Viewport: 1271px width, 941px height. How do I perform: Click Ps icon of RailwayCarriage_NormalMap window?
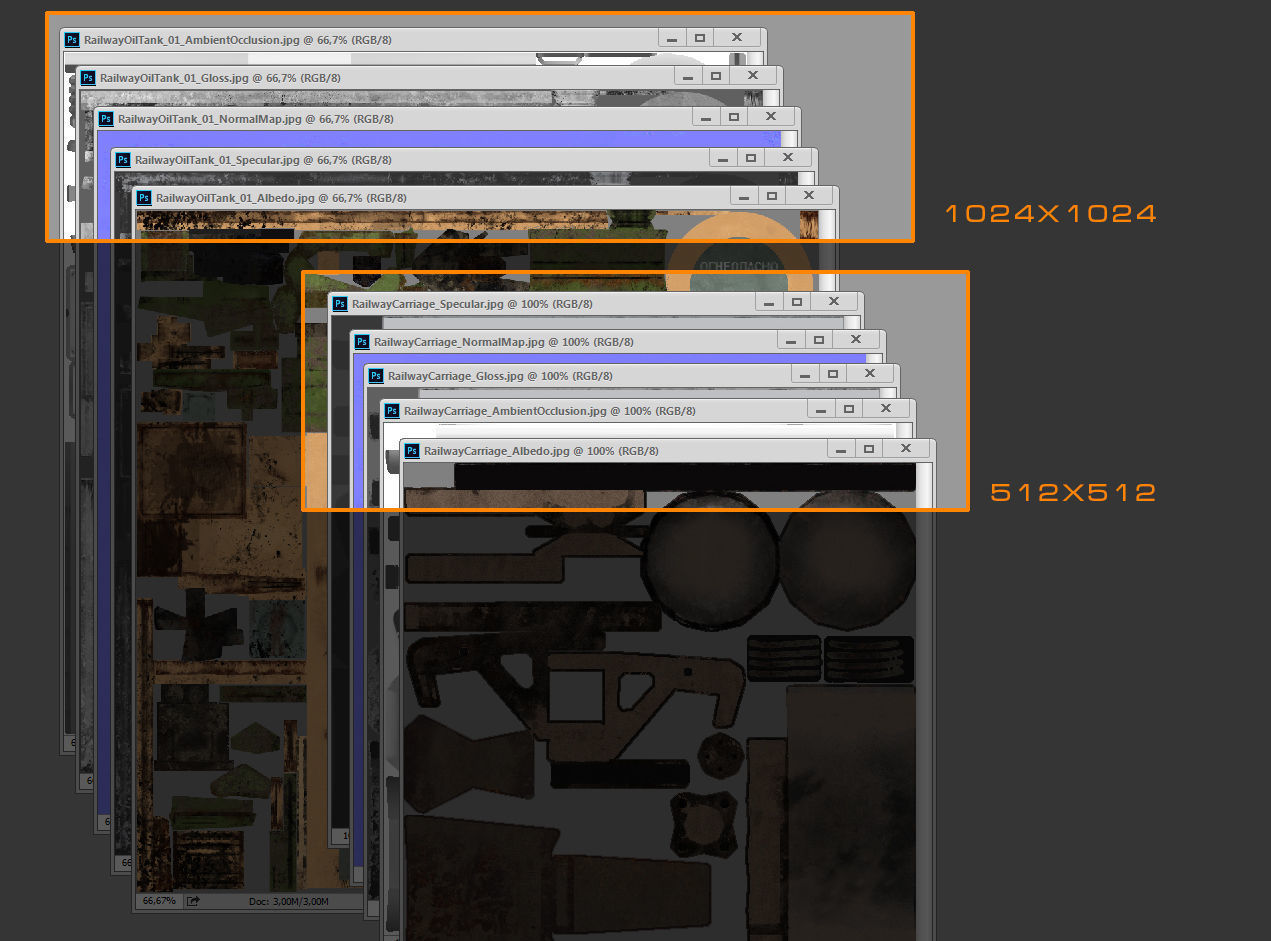[361, 342]
